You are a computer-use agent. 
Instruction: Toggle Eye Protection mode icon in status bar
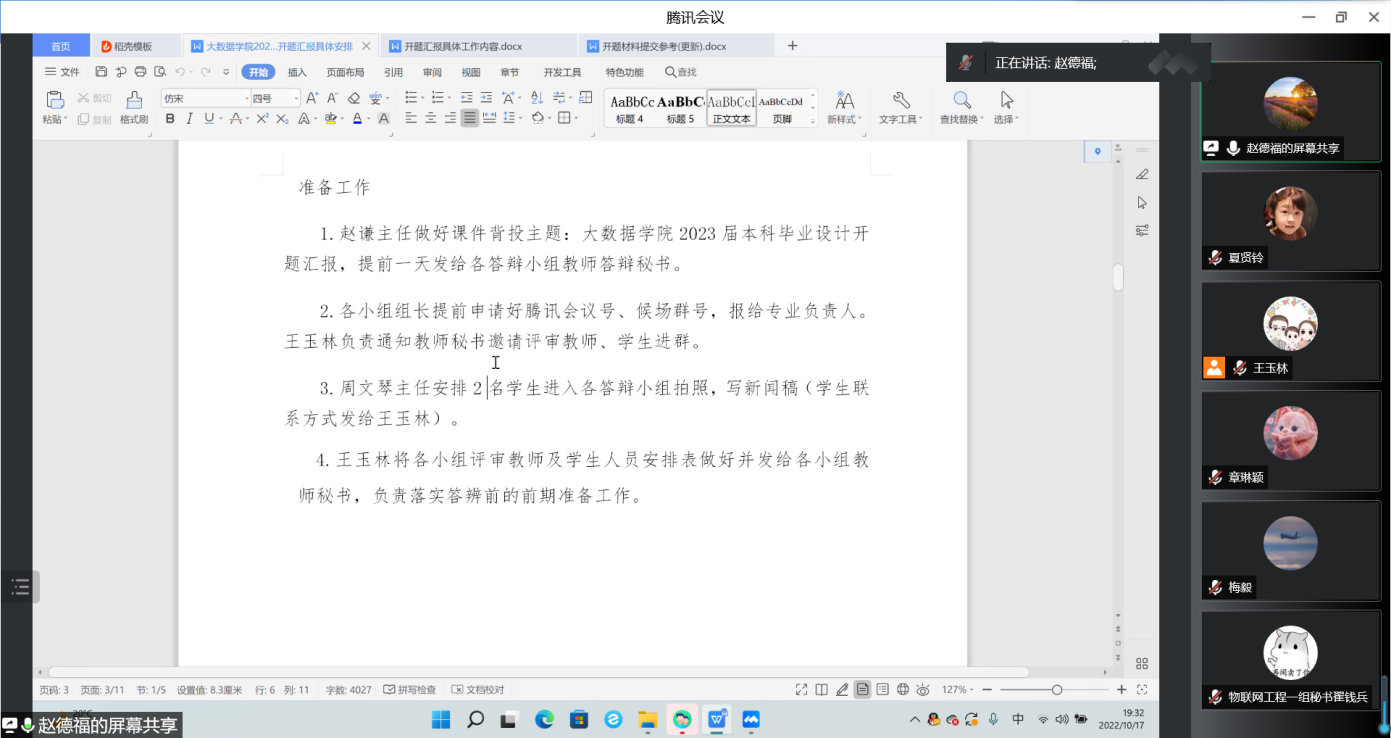point(923,690)
